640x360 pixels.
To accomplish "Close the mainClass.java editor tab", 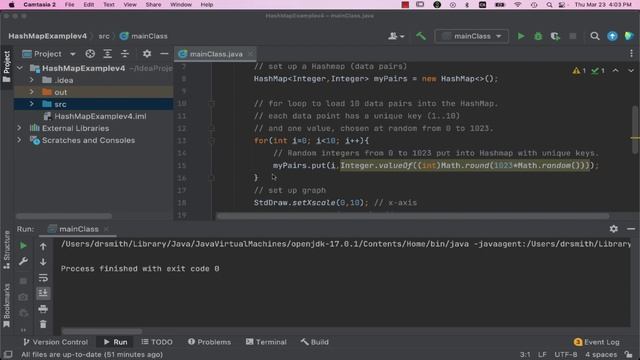I will click(250, 54).
